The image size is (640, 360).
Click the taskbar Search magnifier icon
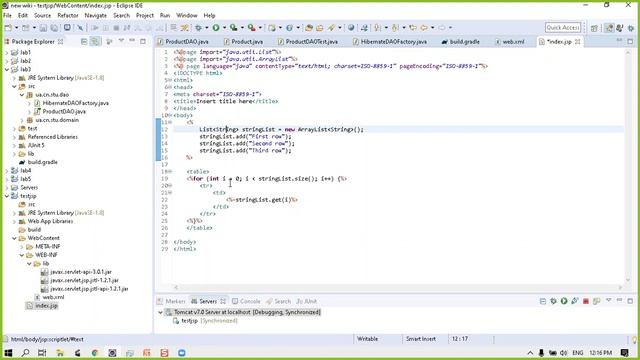[x=25, y=353]
